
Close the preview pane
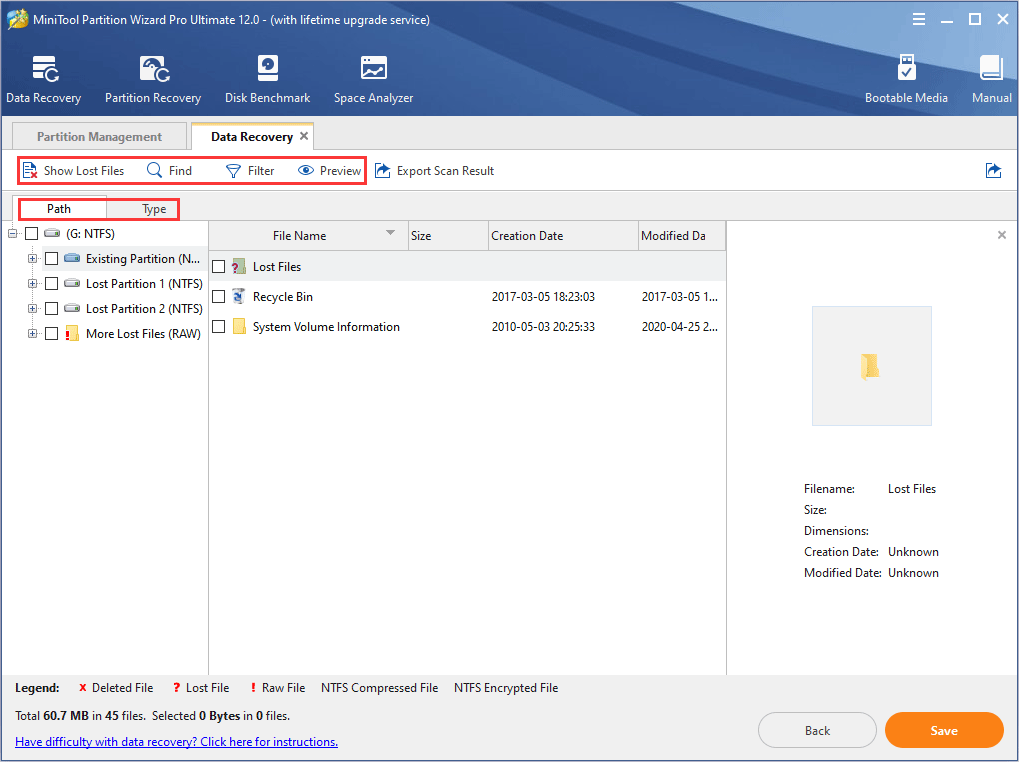1001,235
